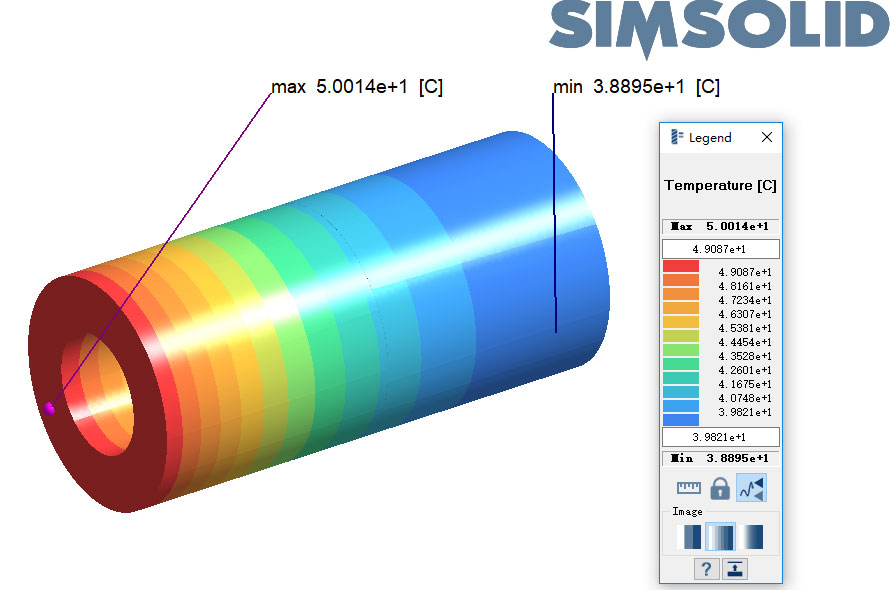Image resolution: width=893 pixels, height=590 pixels.
Task: Toggle the padlock icon to lock legend range
Action: tap(719, 488)
